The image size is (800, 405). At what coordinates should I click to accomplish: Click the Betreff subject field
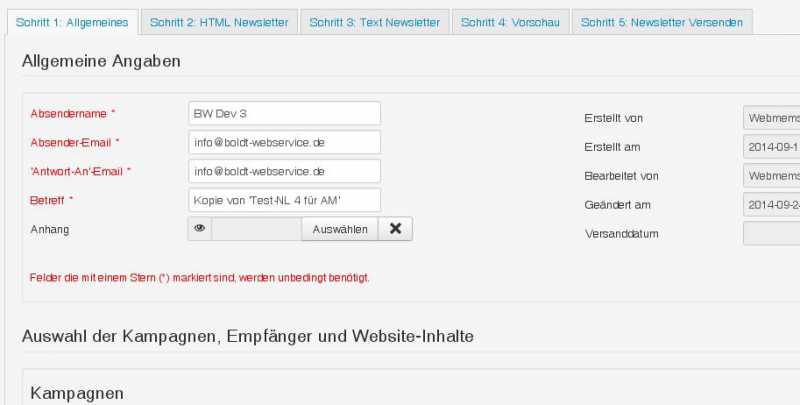point(284,200)
